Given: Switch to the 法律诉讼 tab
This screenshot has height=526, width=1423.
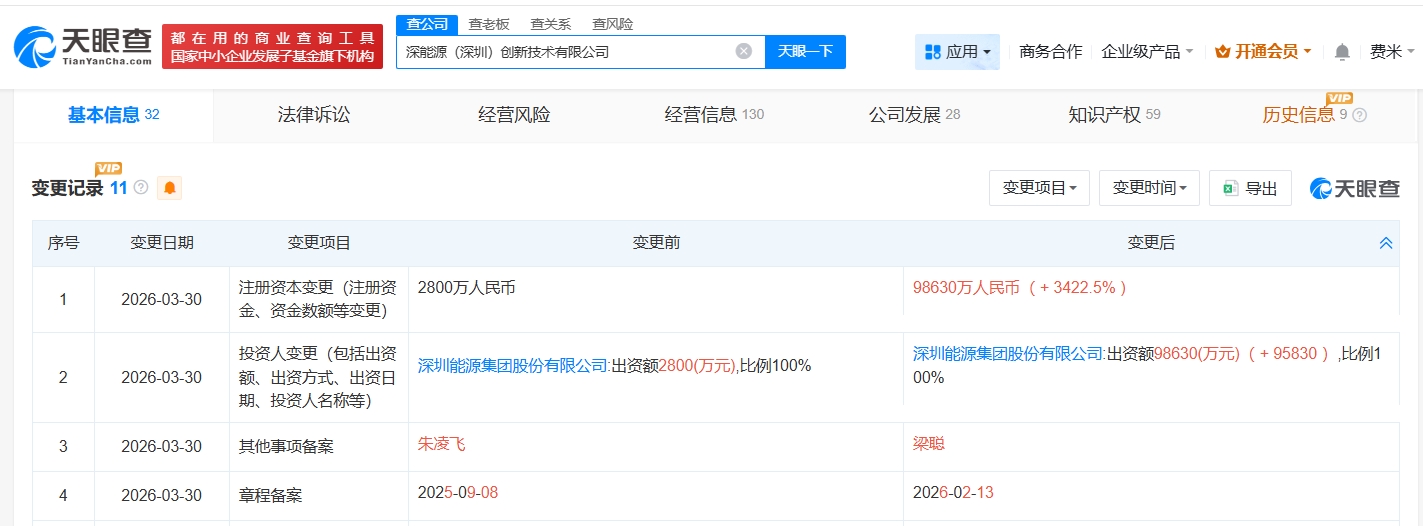Looking at the screenshot, I should point(314,115).
